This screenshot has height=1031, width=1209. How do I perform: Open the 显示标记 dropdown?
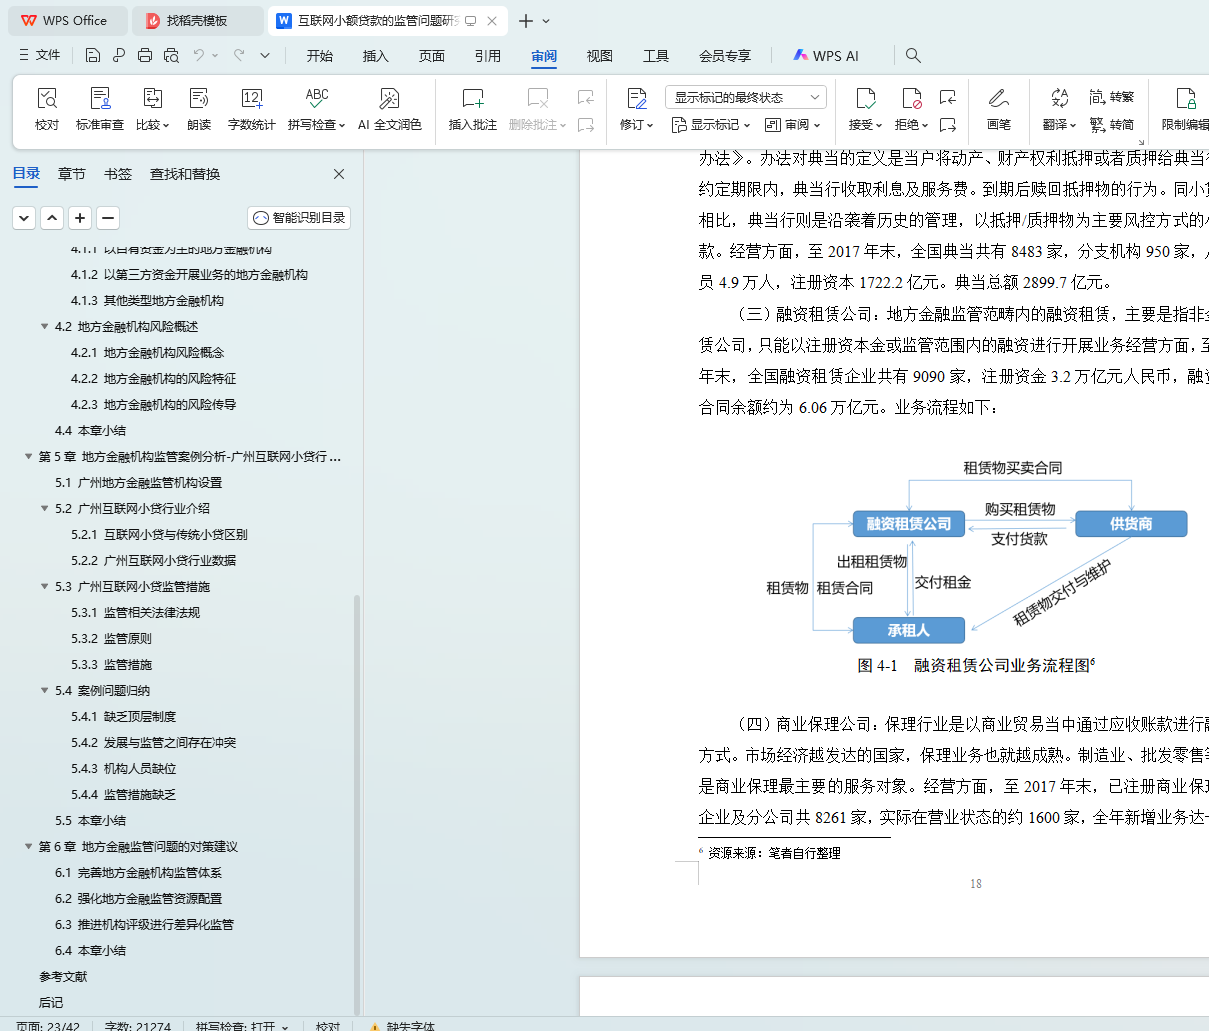[x=711, y=125]
